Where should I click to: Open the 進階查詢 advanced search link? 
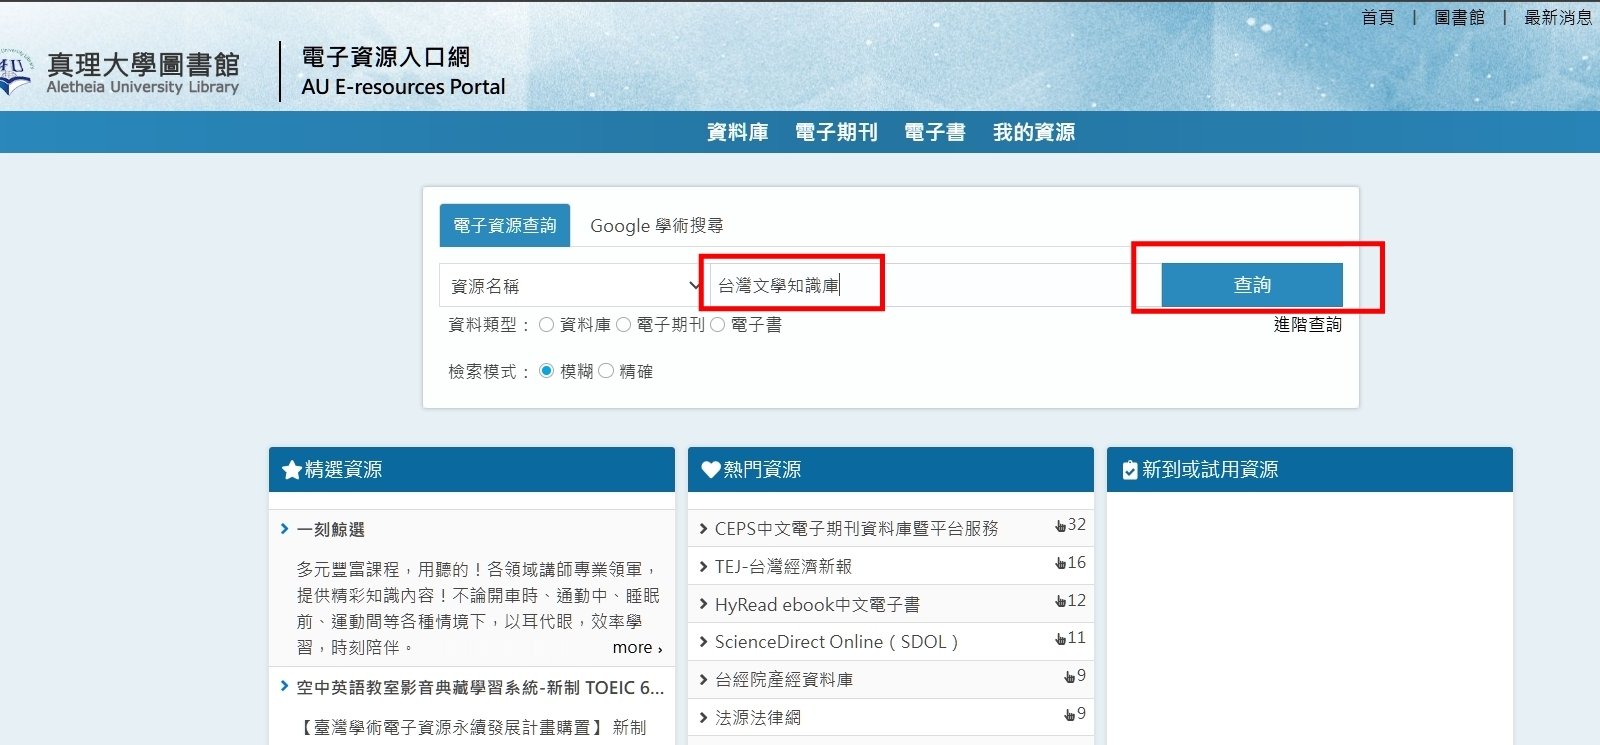pos(1308,324)
